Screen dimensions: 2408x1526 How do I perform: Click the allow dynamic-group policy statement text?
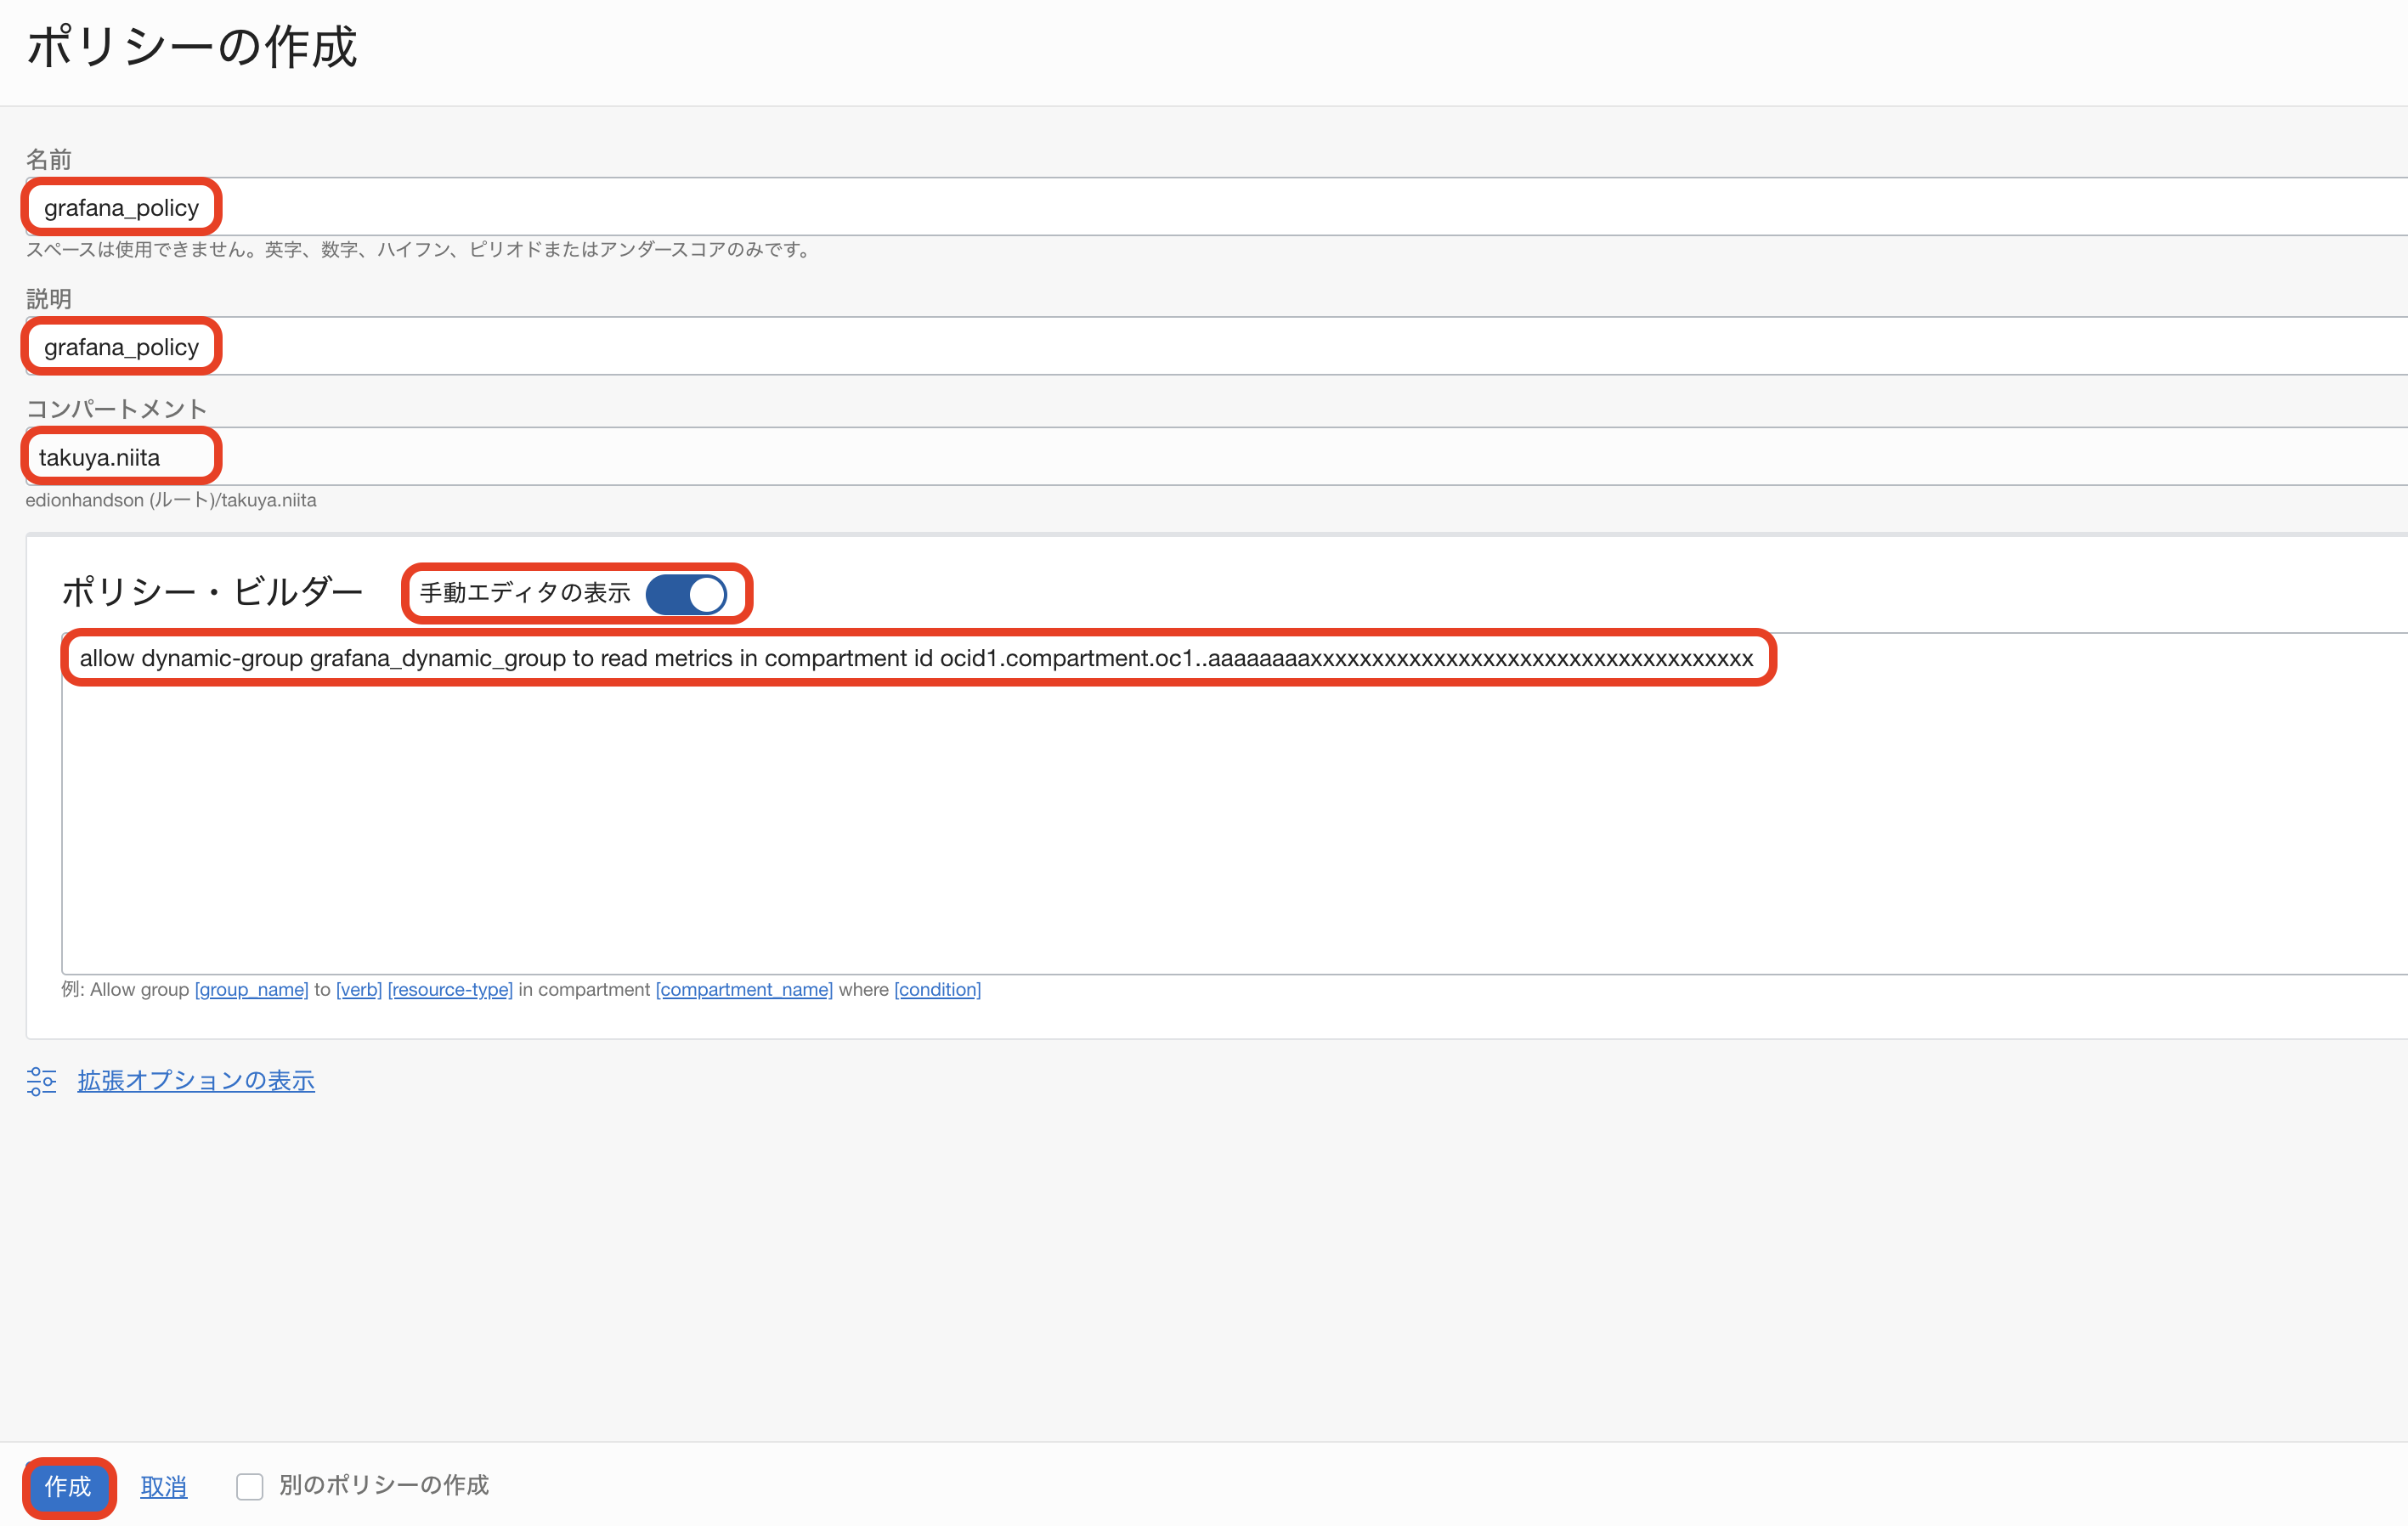915,658
